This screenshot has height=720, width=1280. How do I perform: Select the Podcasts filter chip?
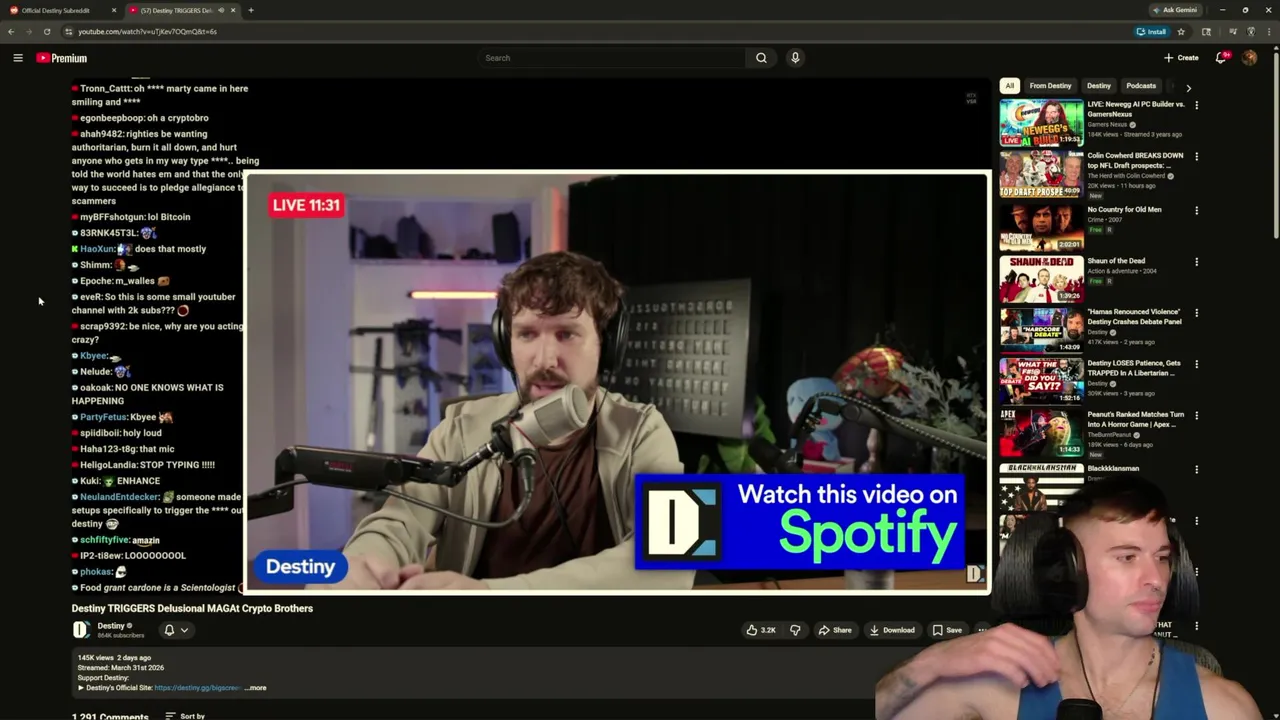[x=1141, y=86]
